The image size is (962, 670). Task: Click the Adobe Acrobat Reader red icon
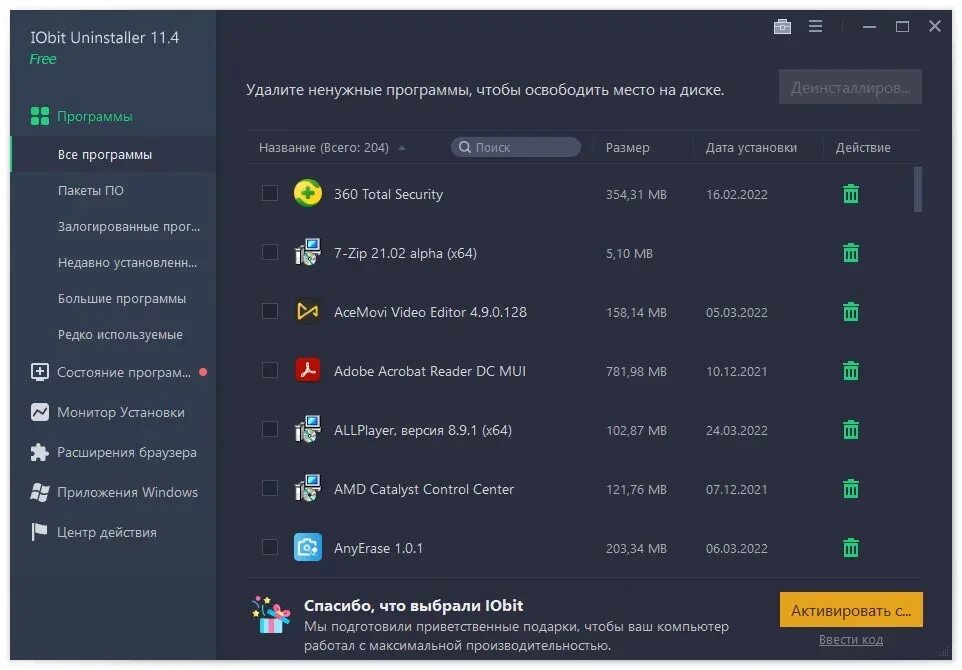(308, 370)
